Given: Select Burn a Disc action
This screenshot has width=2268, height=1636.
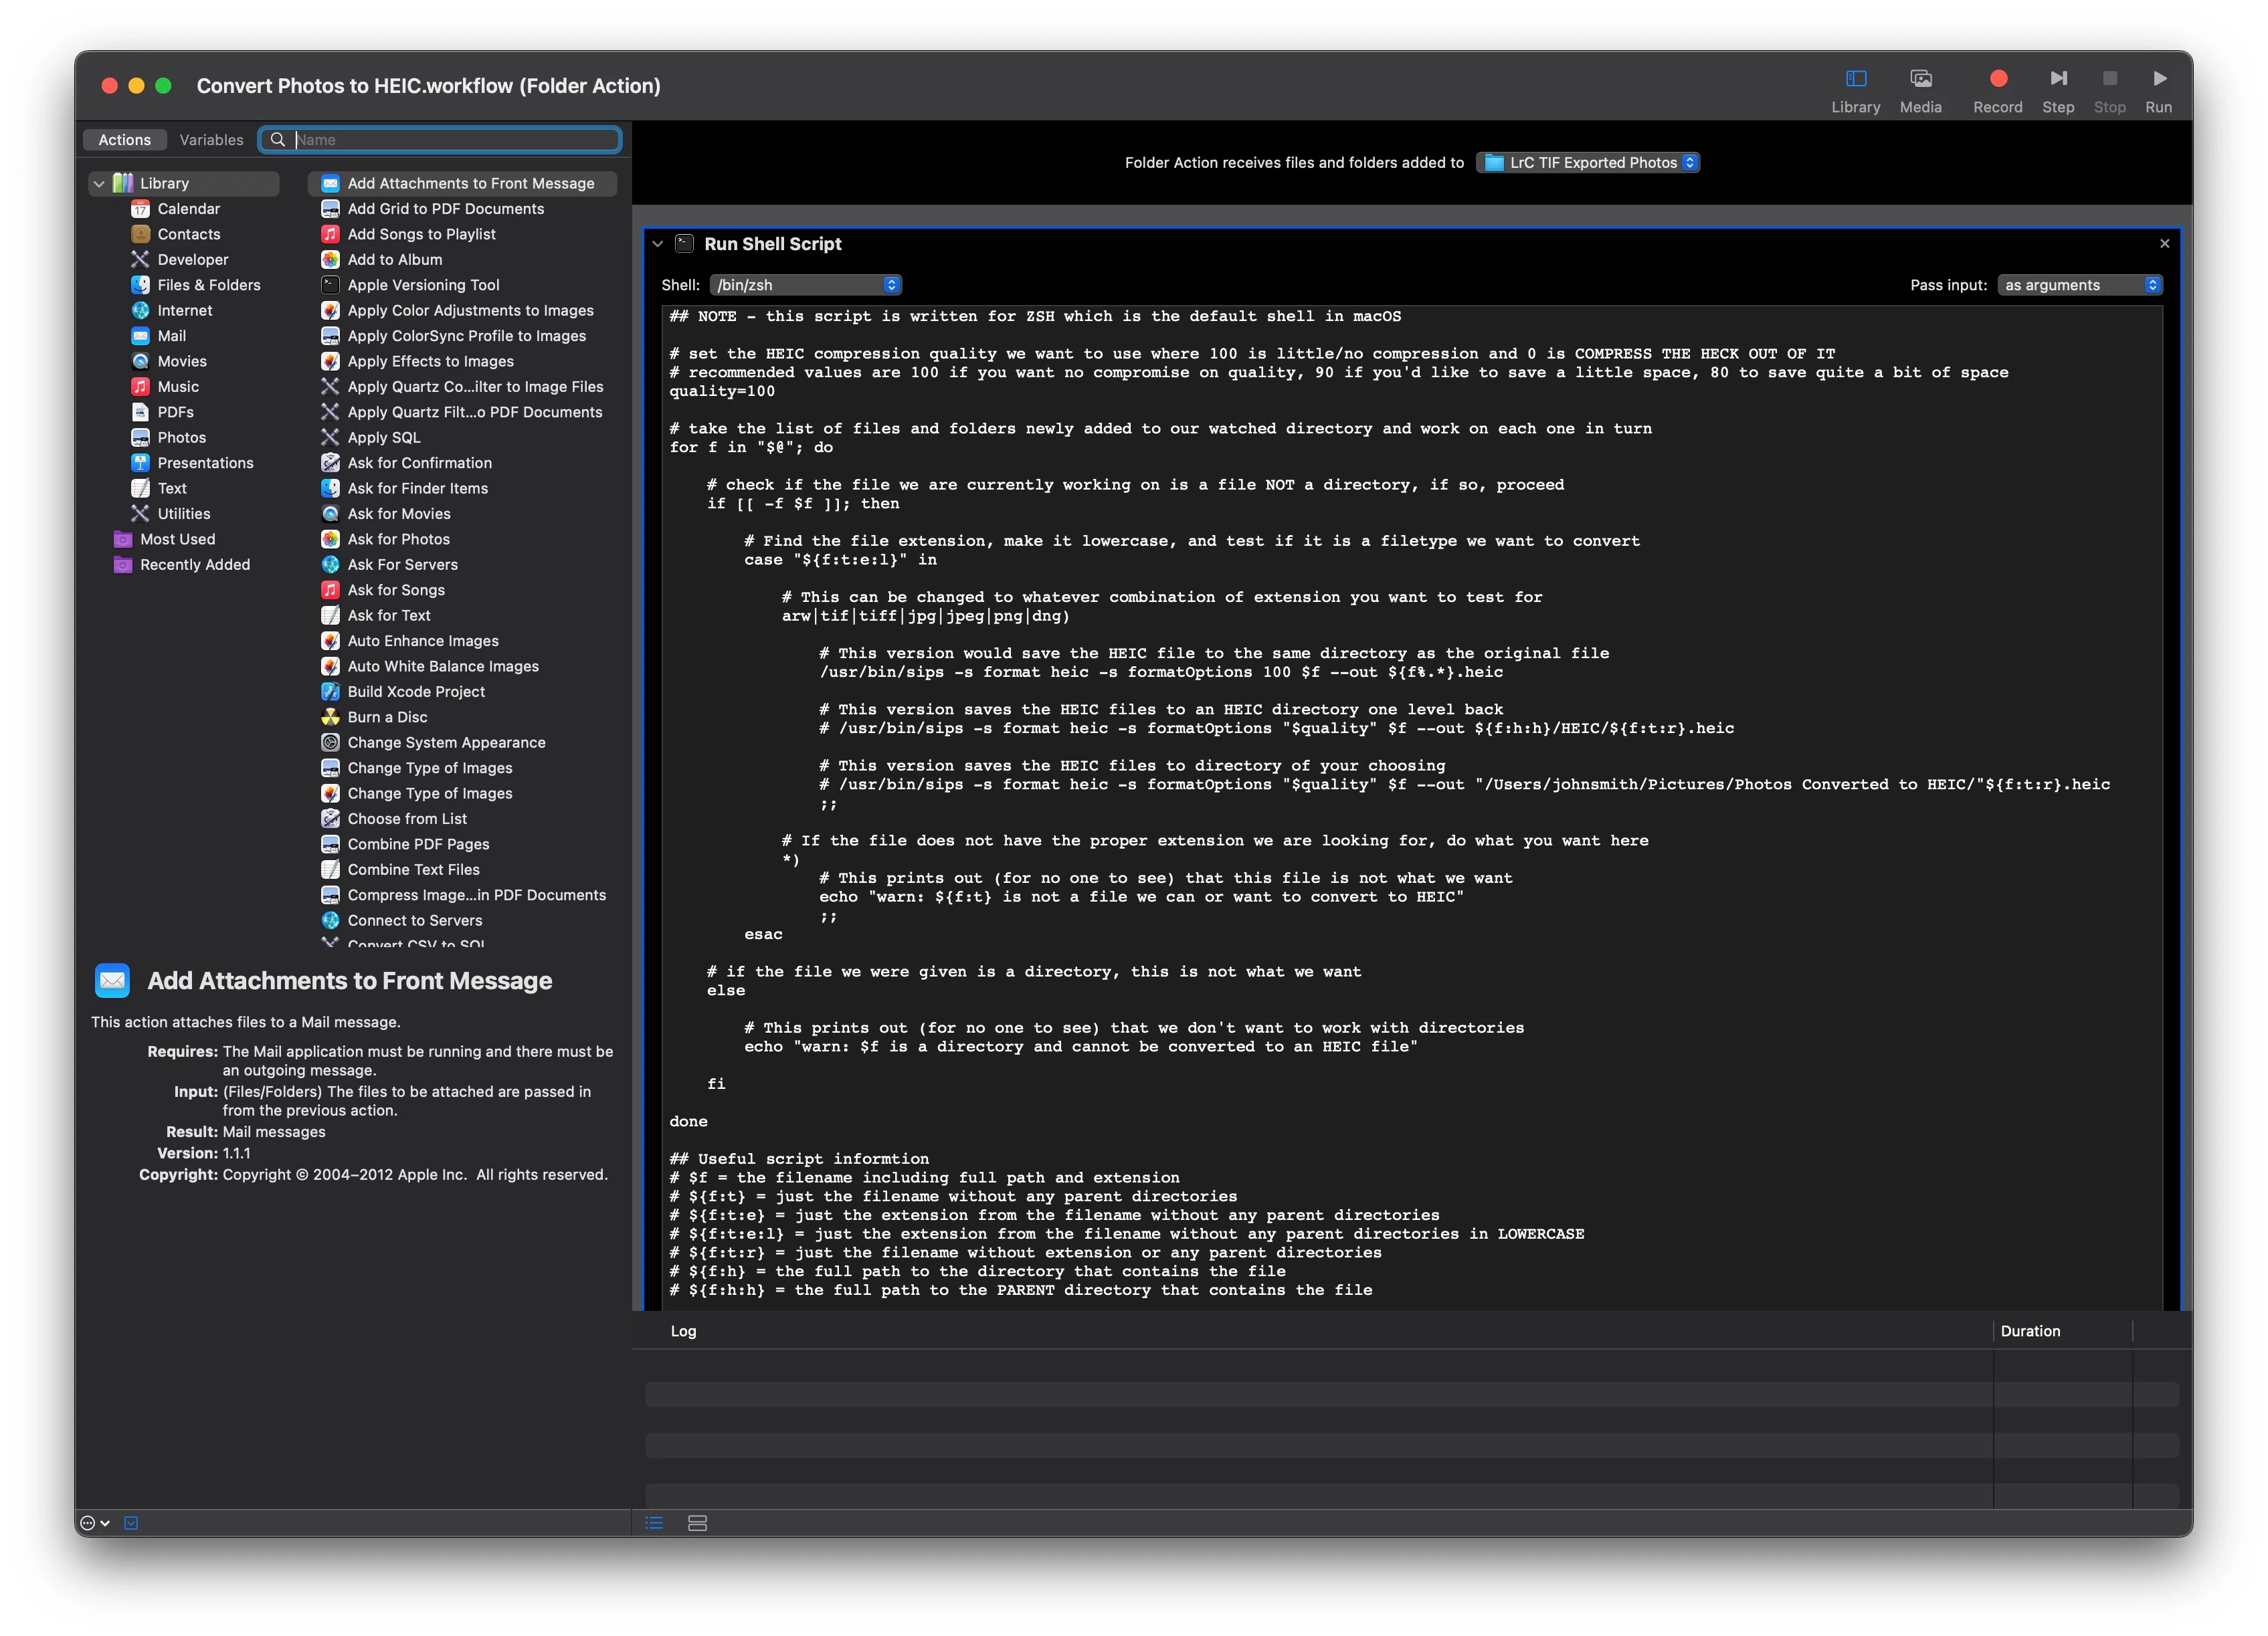Looking at the screenshot, I should (387, 717).
